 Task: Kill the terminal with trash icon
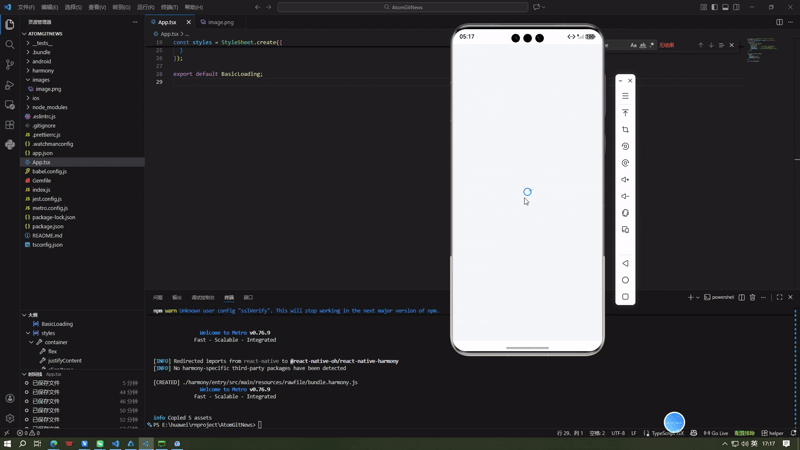coord(752,297)
